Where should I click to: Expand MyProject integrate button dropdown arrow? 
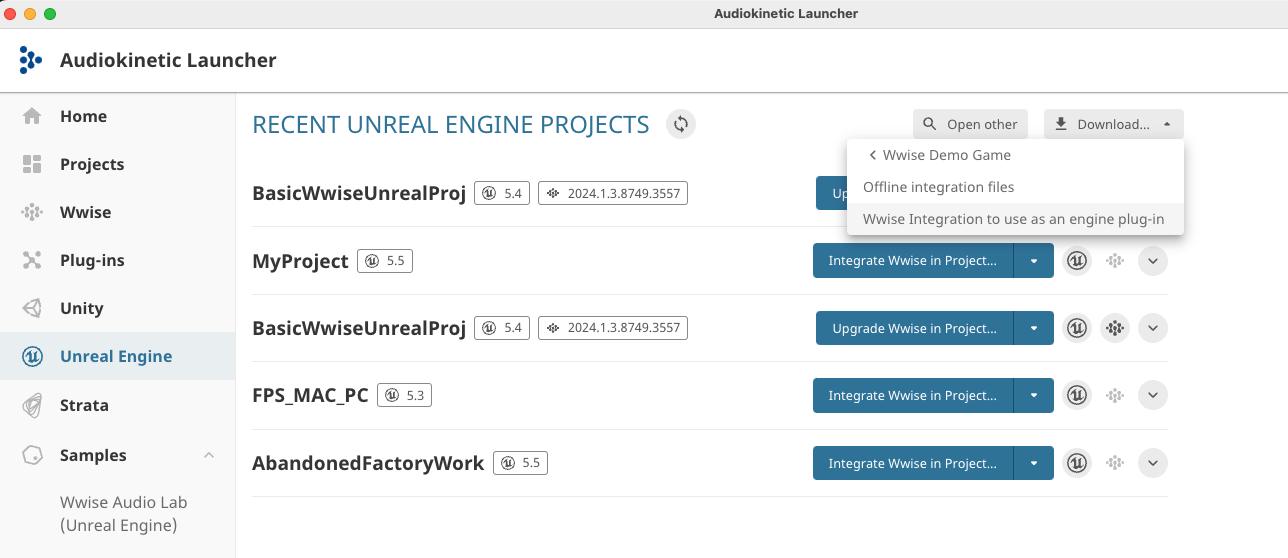coord(1034,261)
